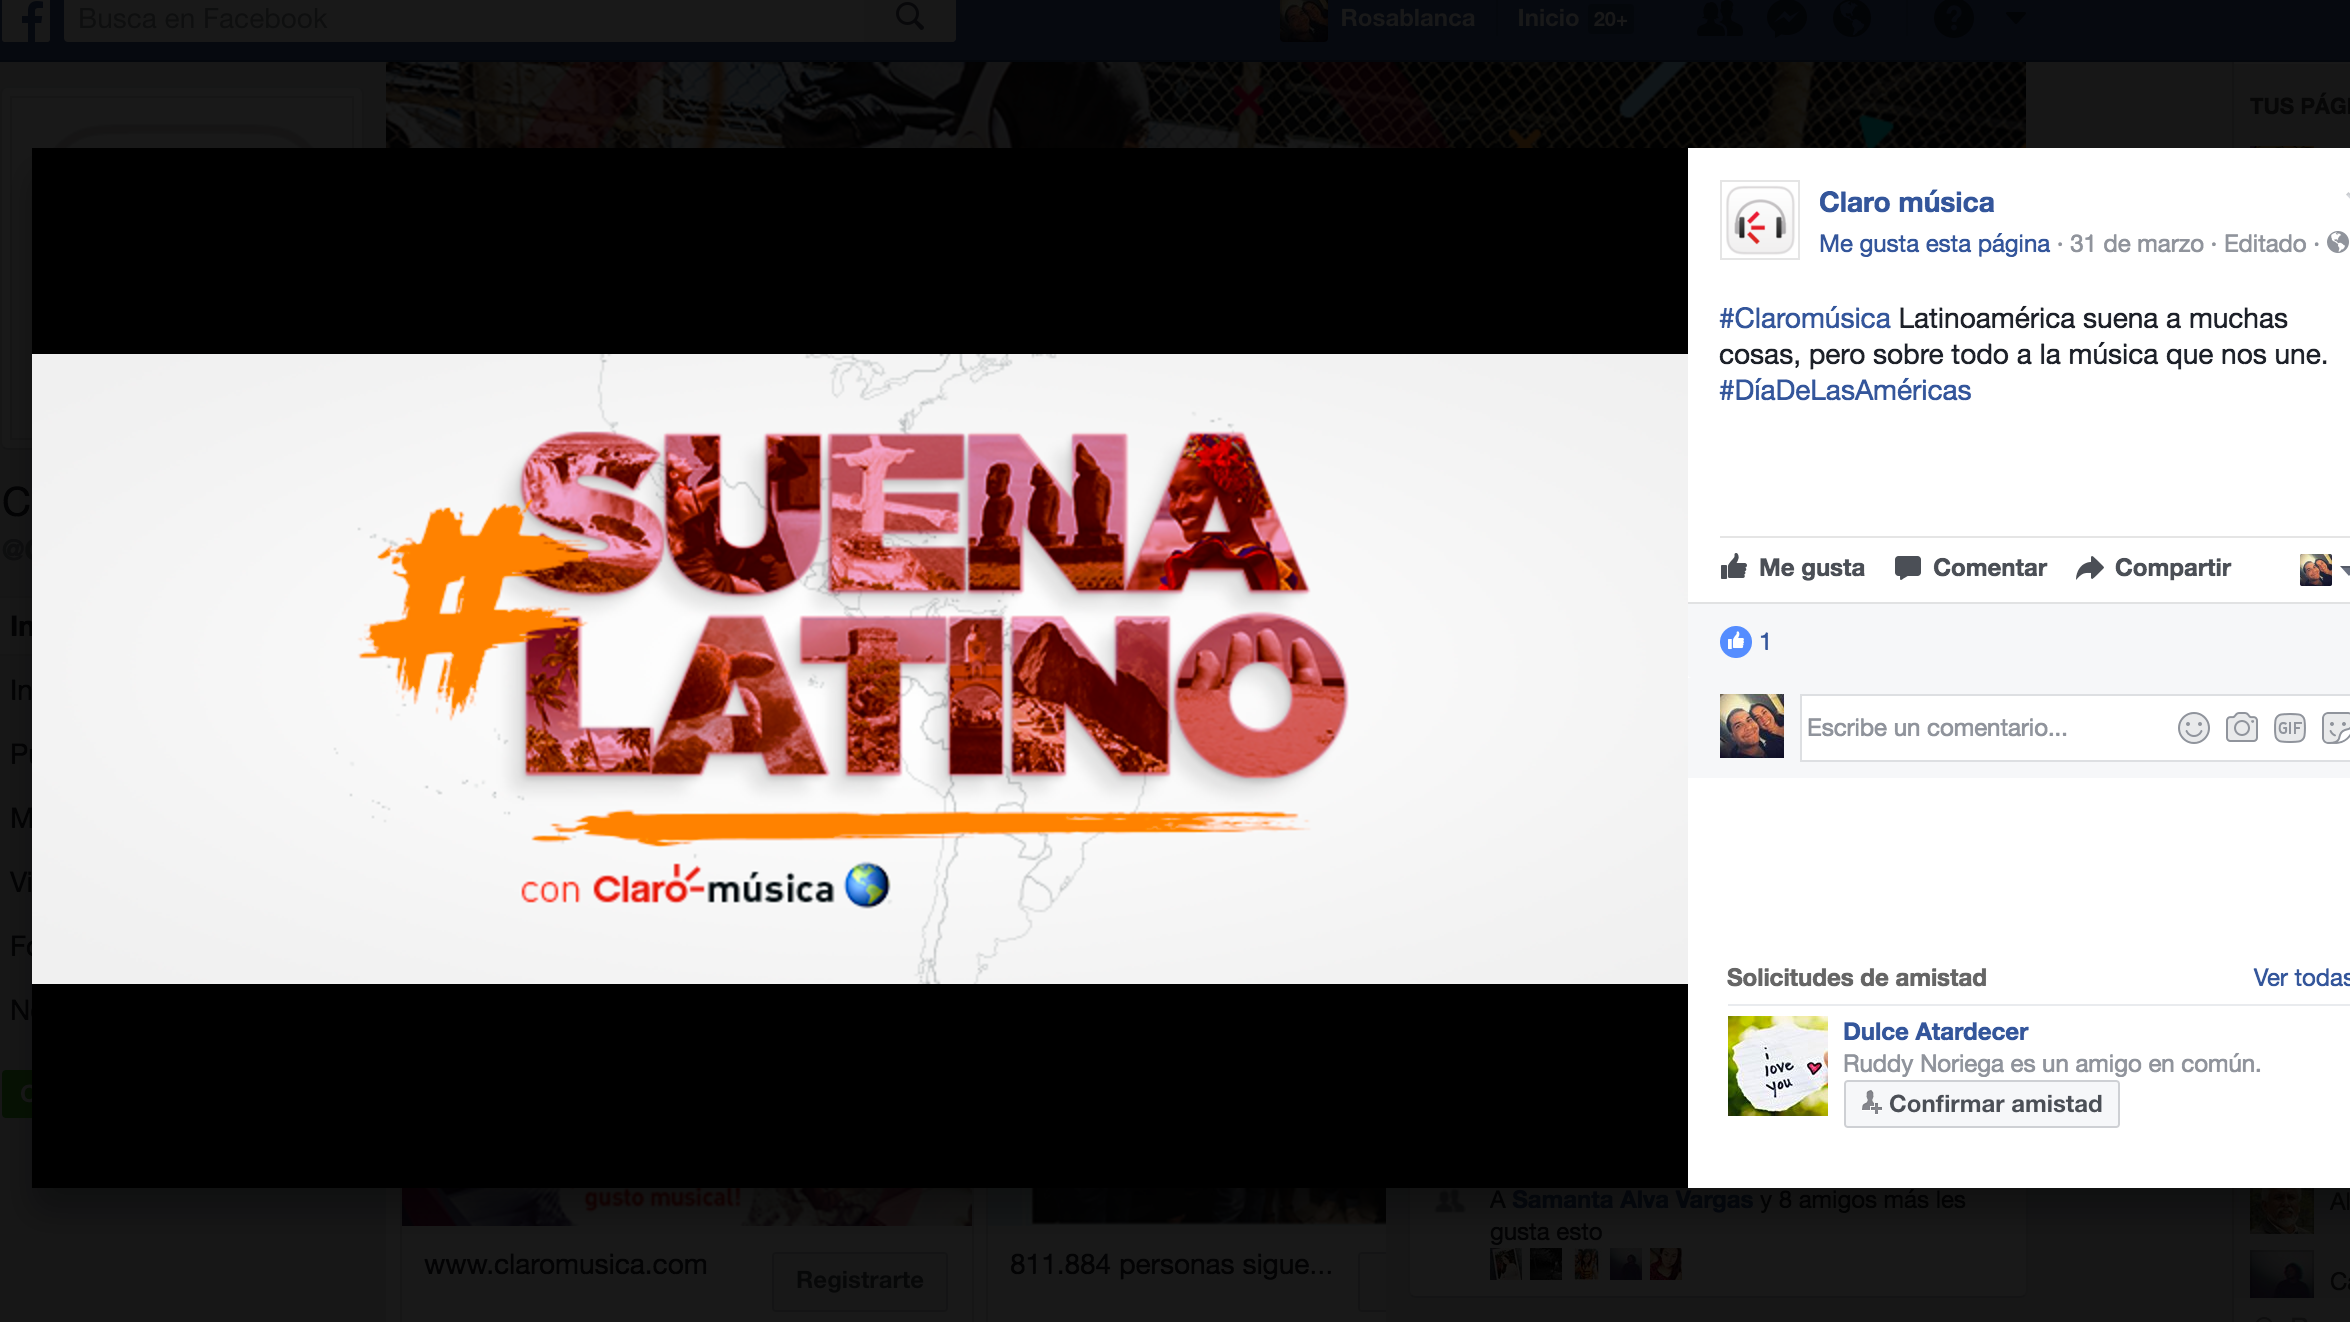Click 811.884 personas sigue text

(1171, 1265)
